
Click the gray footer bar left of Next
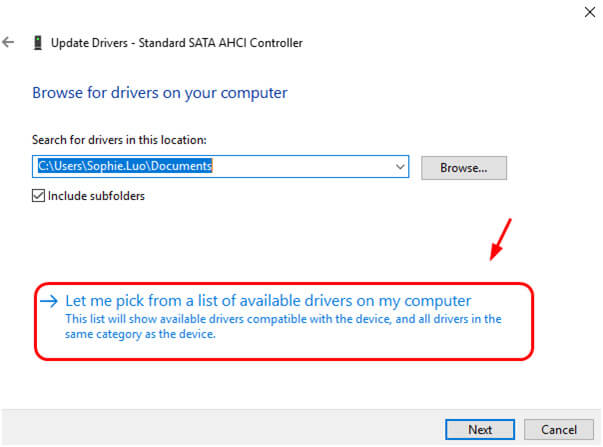pyautogui.click(x=223, y=427)
